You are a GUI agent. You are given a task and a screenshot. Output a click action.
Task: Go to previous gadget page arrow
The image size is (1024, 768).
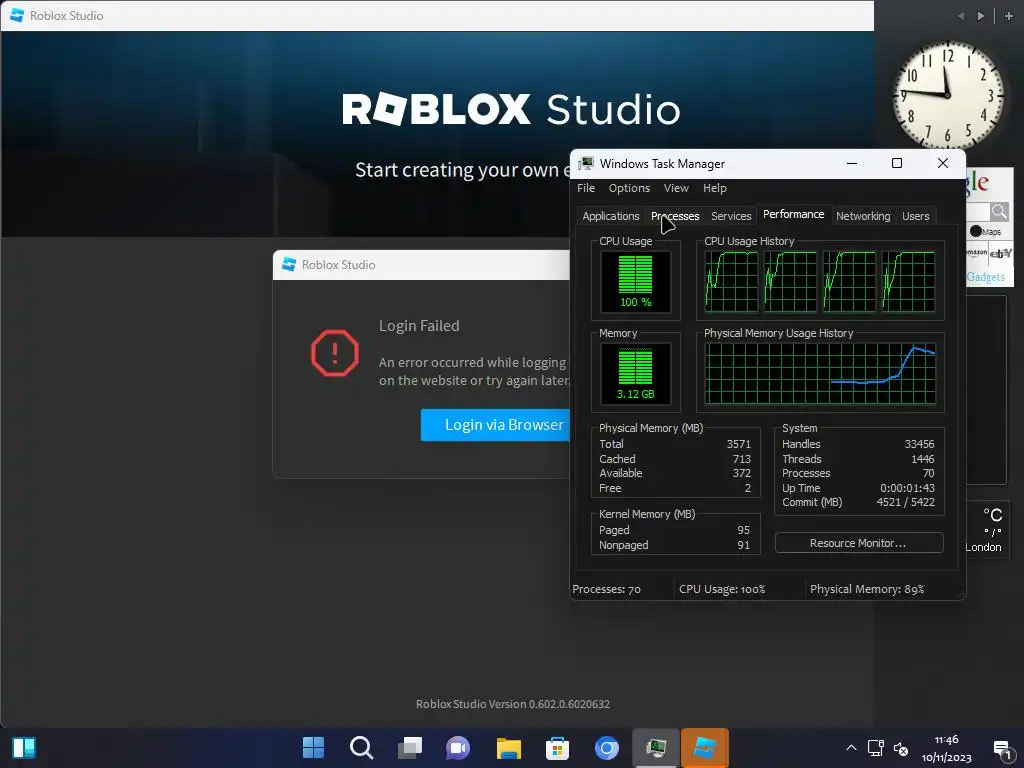coord(961,16)
